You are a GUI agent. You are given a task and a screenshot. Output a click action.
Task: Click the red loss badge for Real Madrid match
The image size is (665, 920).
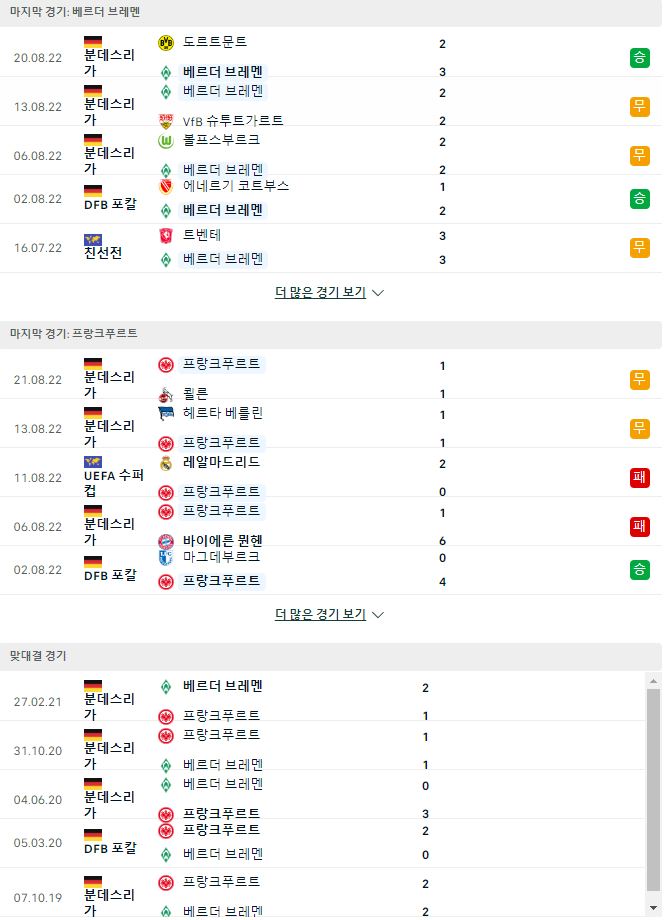640,478
